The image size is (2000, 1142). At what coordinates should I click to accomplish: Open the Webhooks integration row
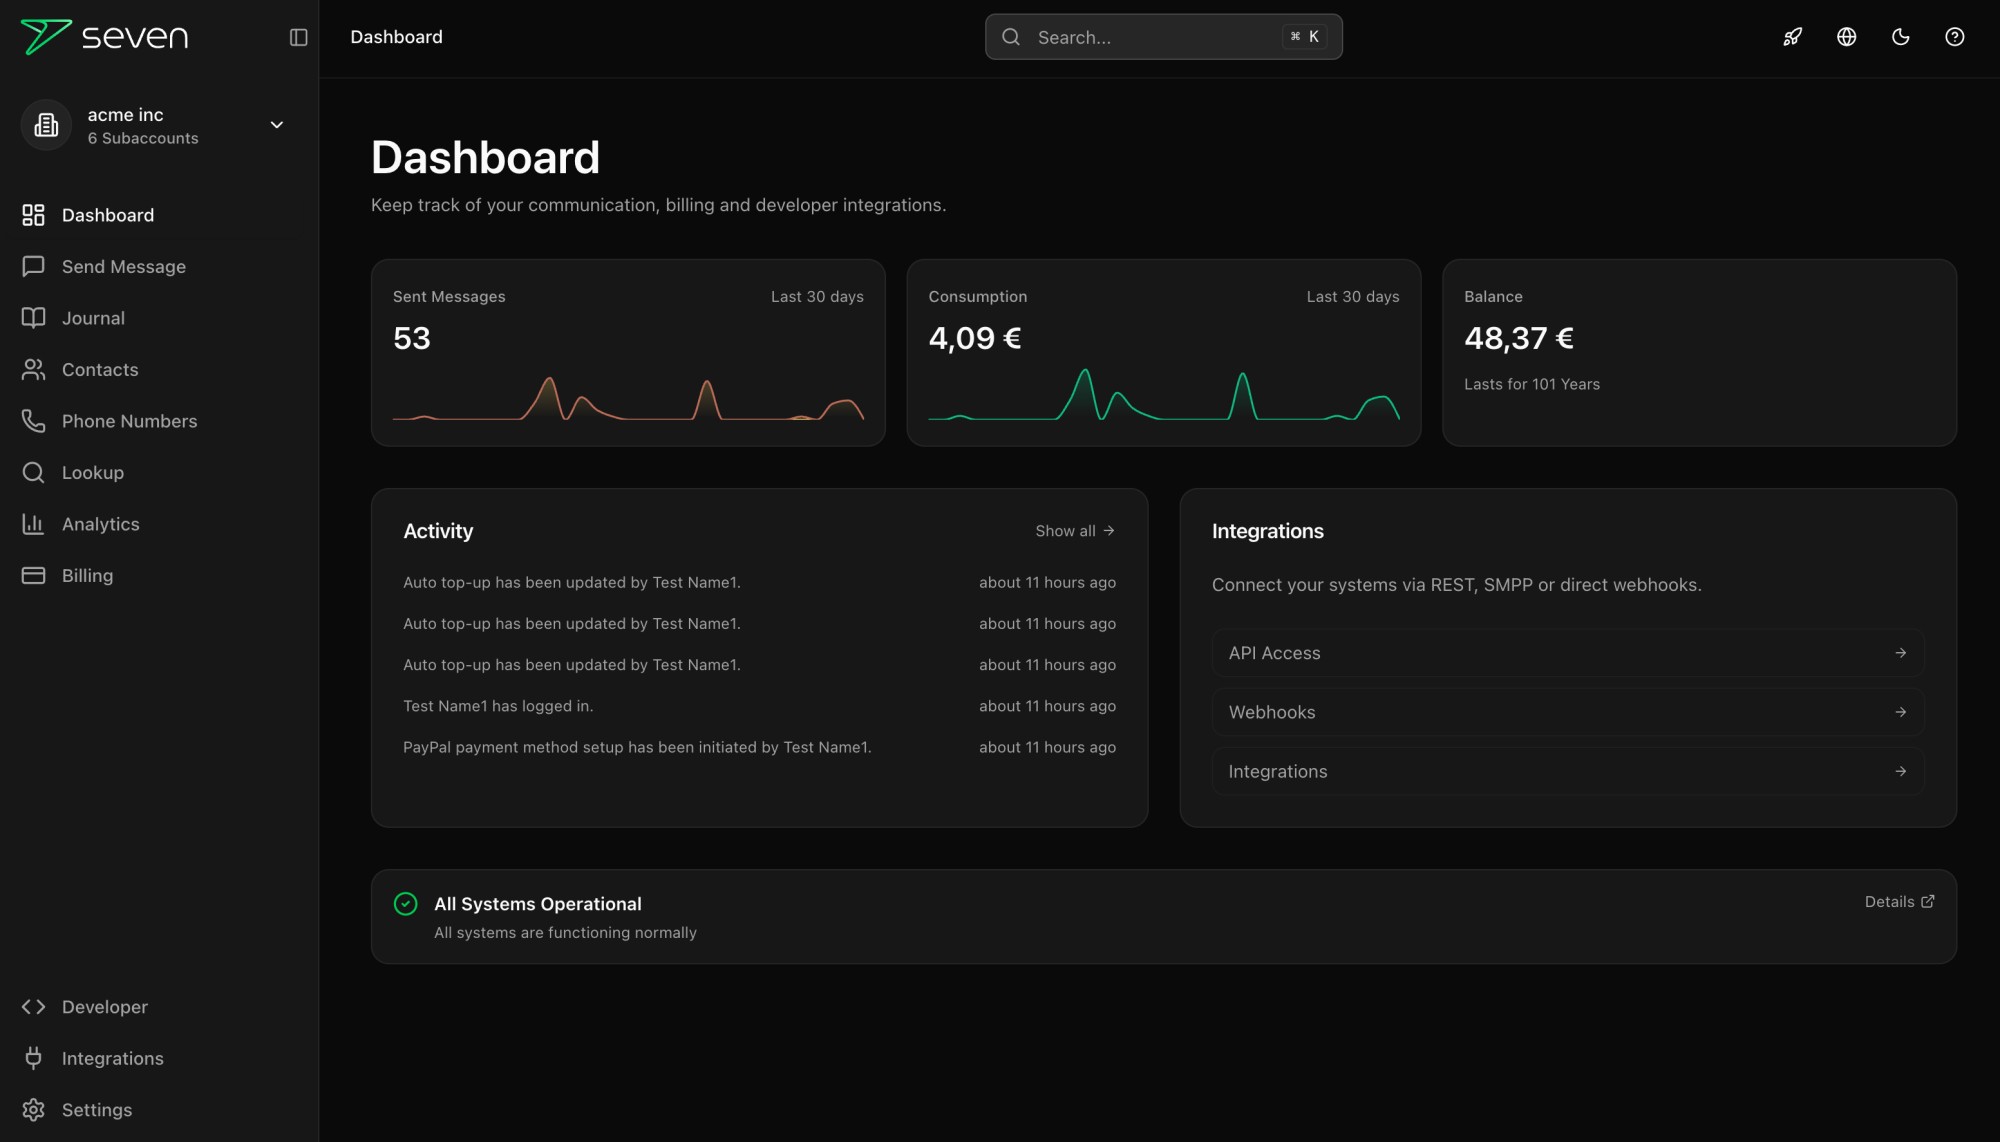(1567, 712)
